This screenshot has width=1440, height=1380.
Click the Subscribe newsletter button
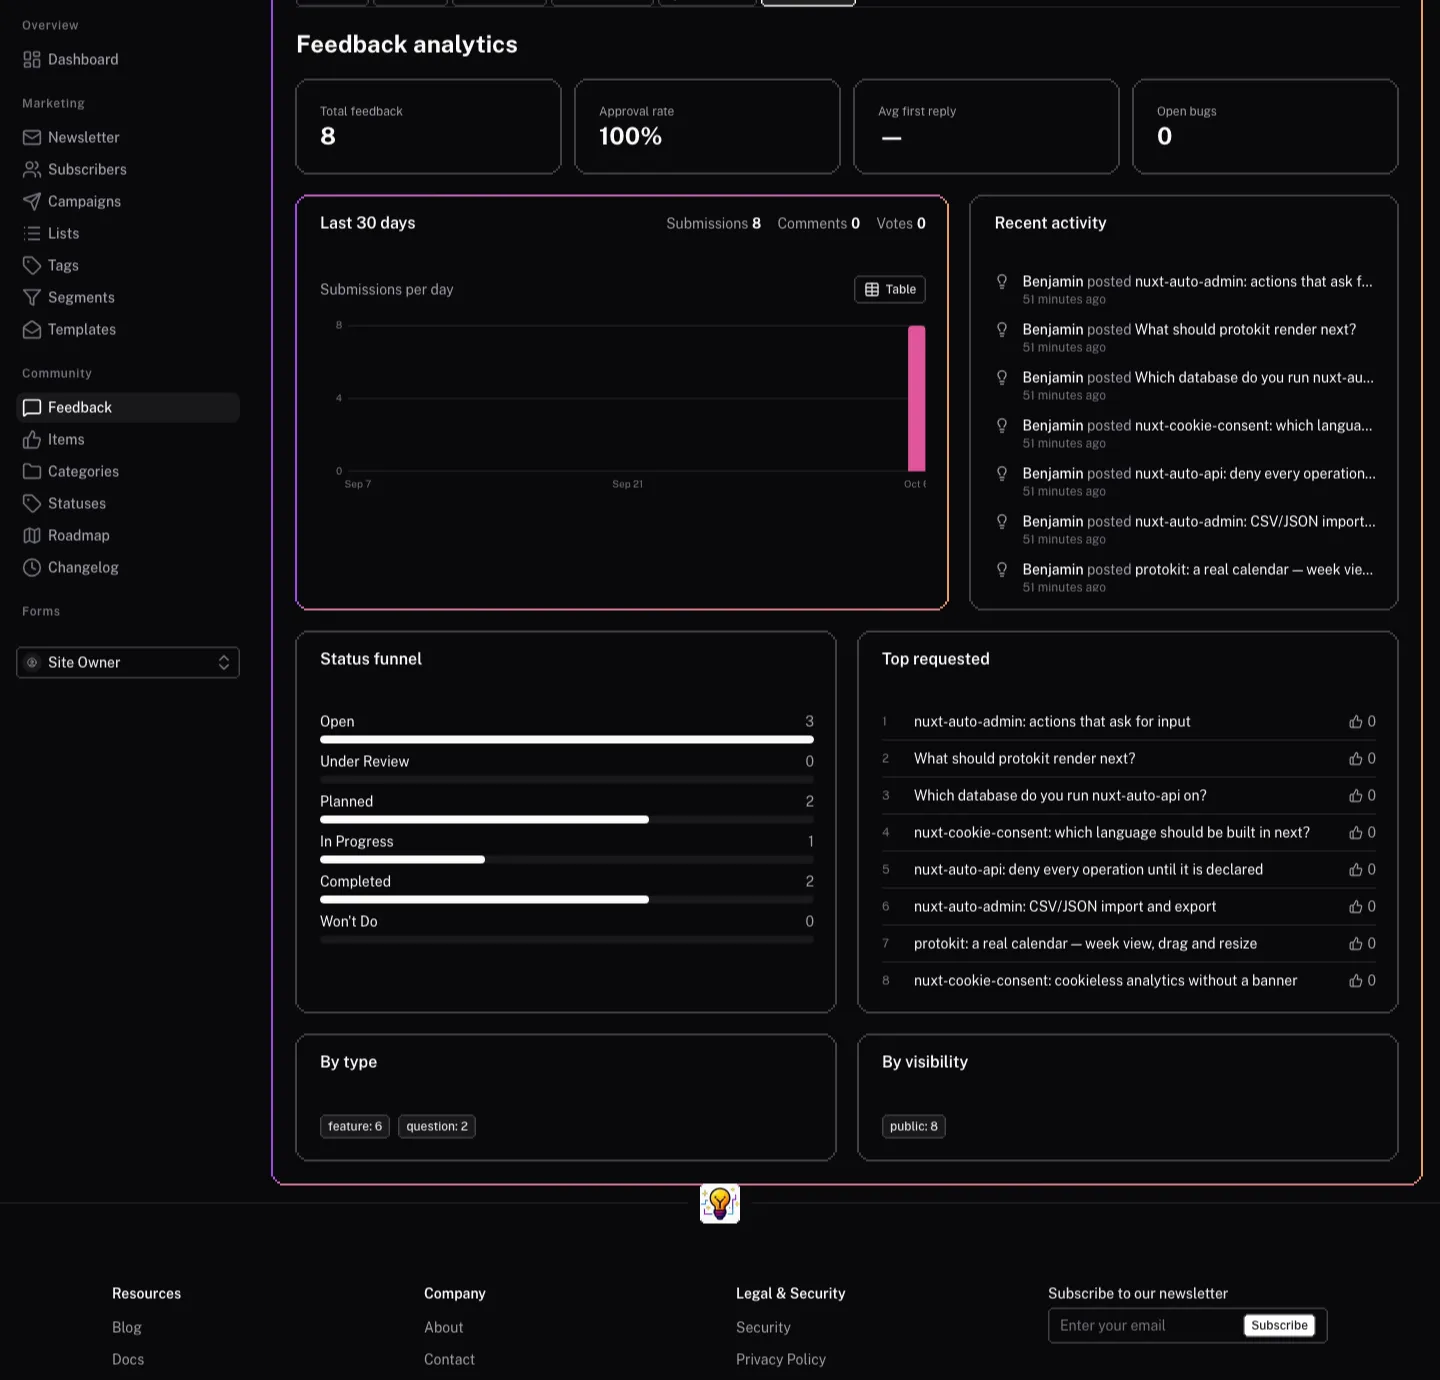tap(1279, 1325)
